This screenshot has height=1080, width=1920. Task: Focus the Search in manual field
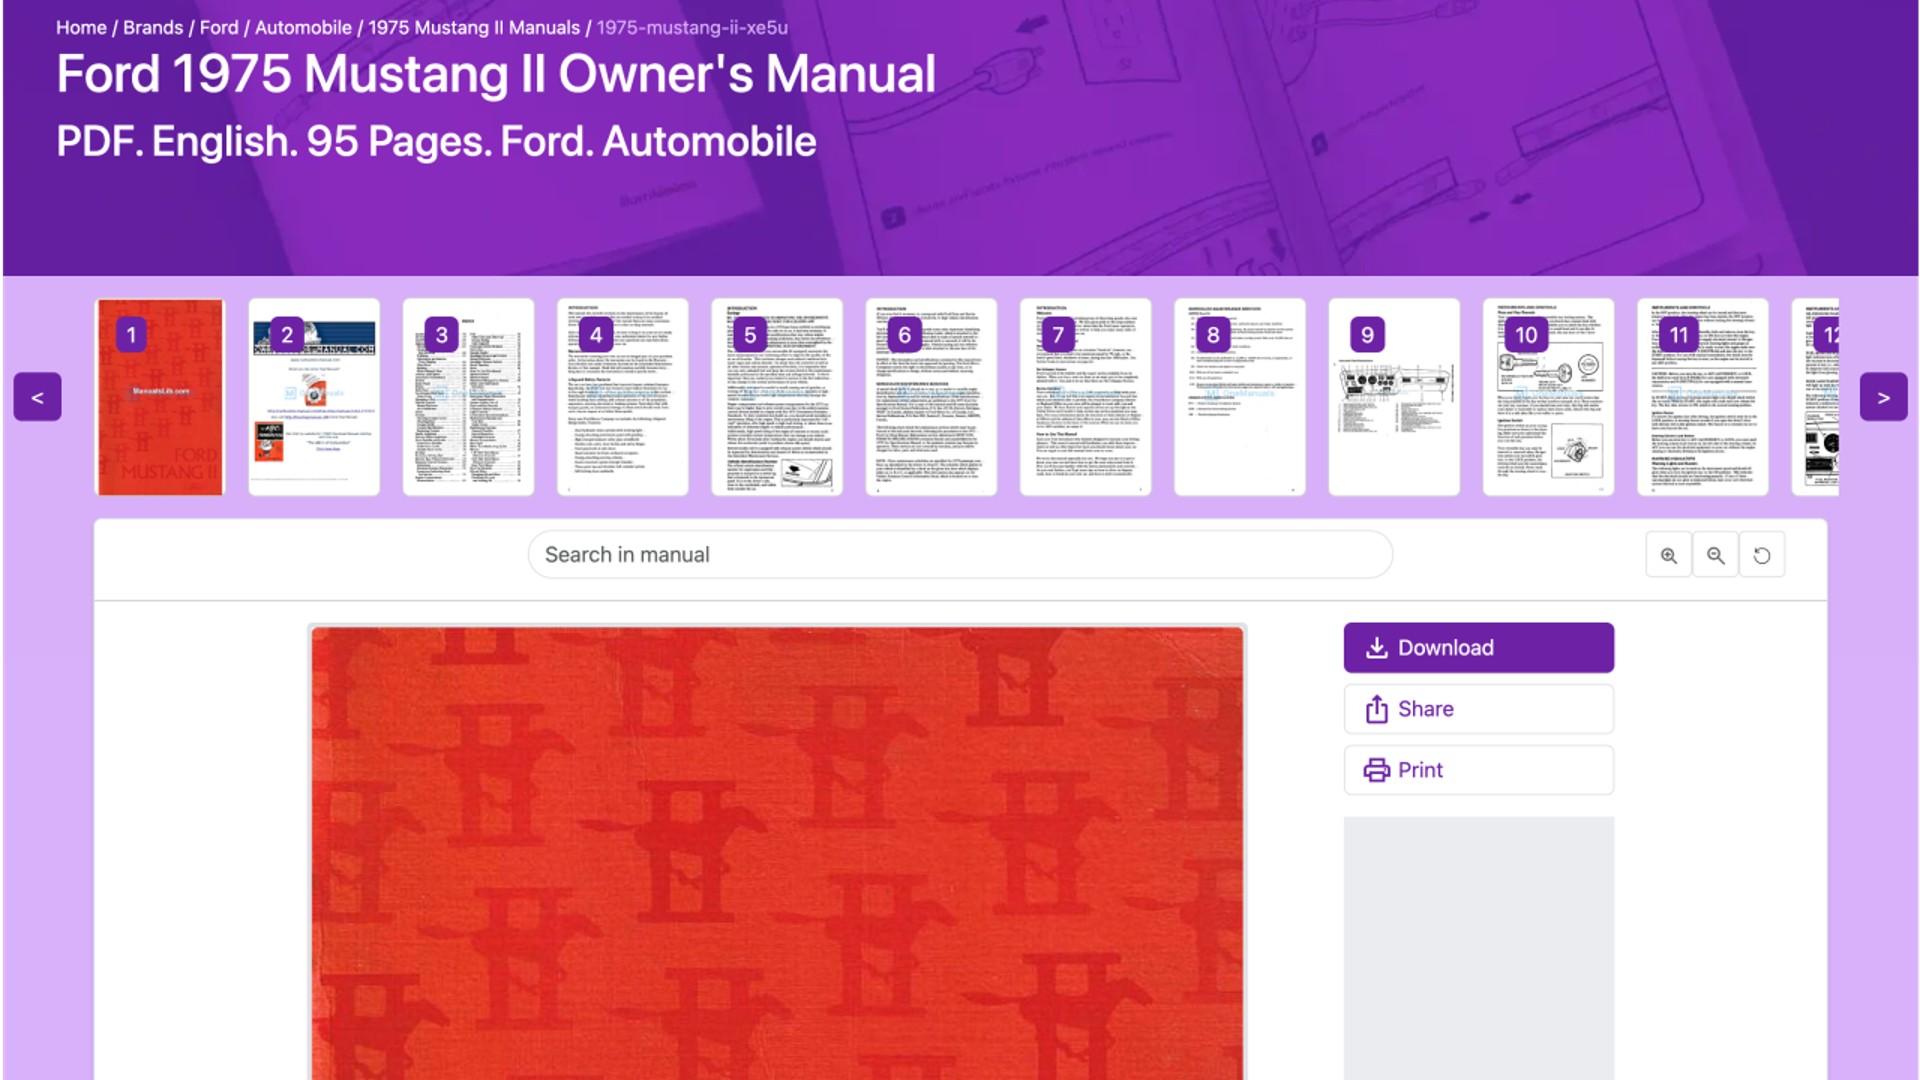tap(960, 555)
